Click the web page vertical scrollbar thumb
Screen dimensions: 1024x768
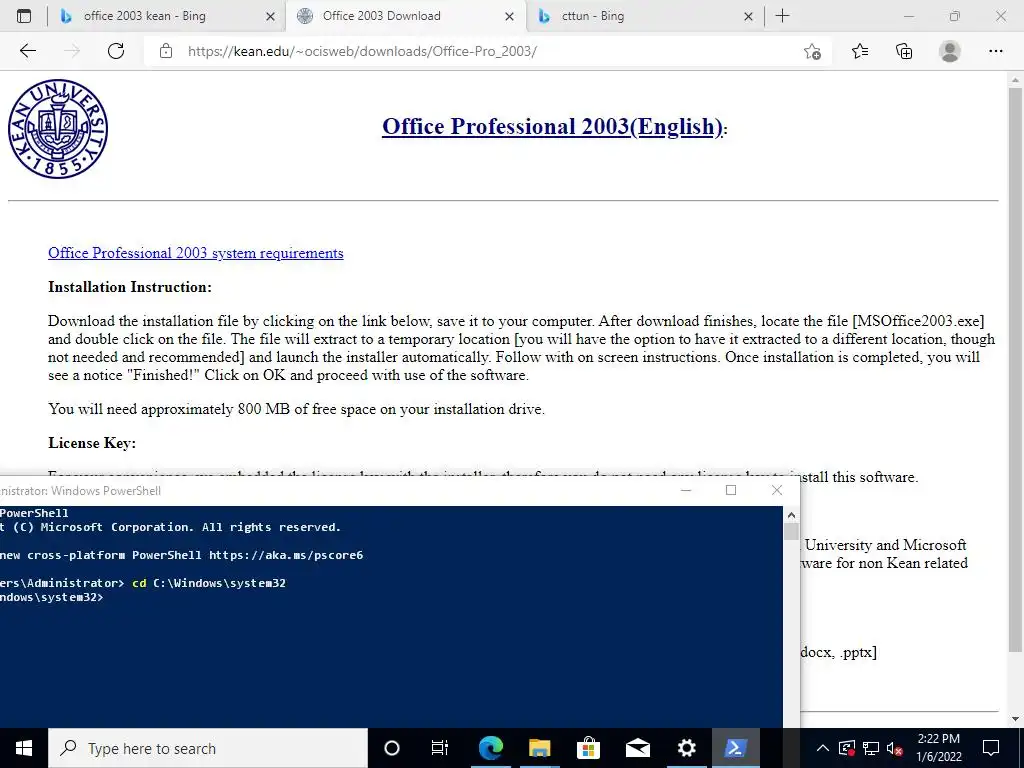pyautogui.click(x=1016, y=369)
